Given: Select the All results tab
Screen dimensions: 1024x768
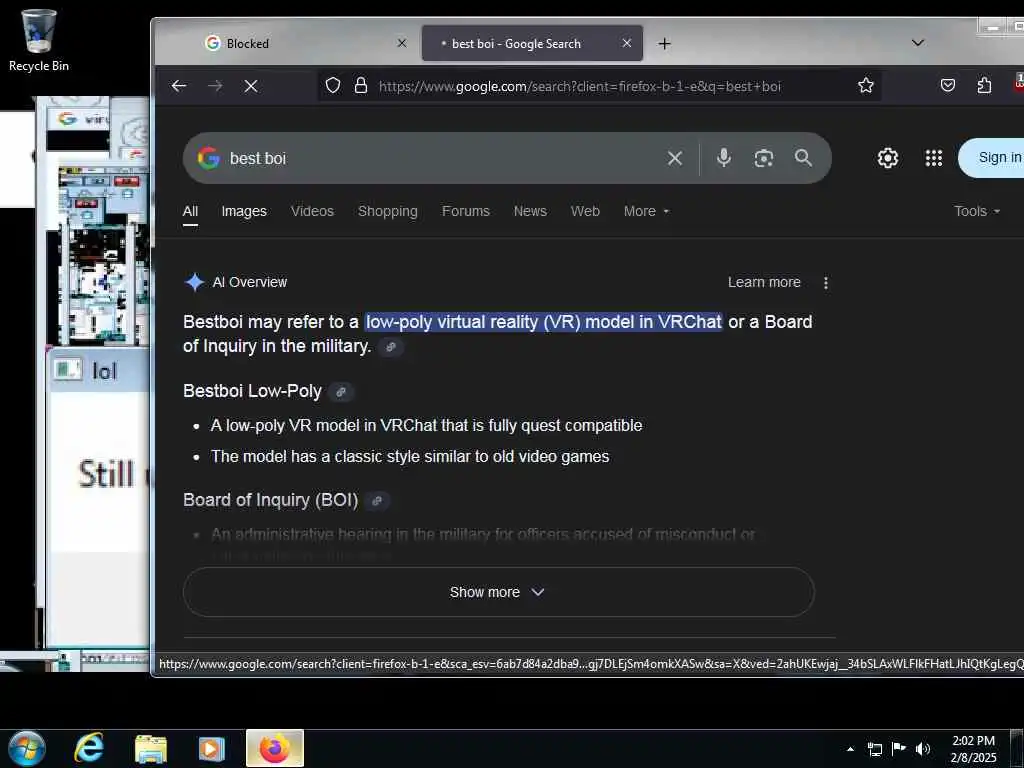Looking at the screenshot, I should pos(190,211).
